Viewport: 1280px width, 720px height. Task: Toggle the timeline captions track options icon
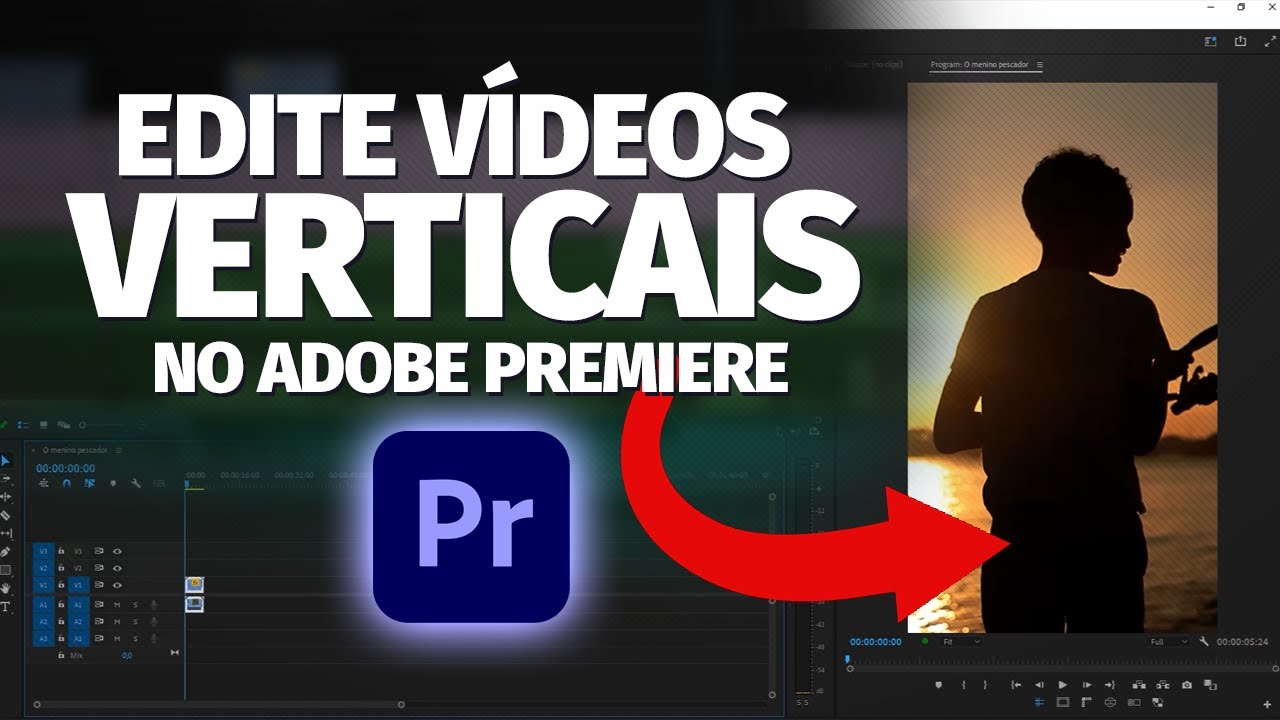(x=159, y=483)
